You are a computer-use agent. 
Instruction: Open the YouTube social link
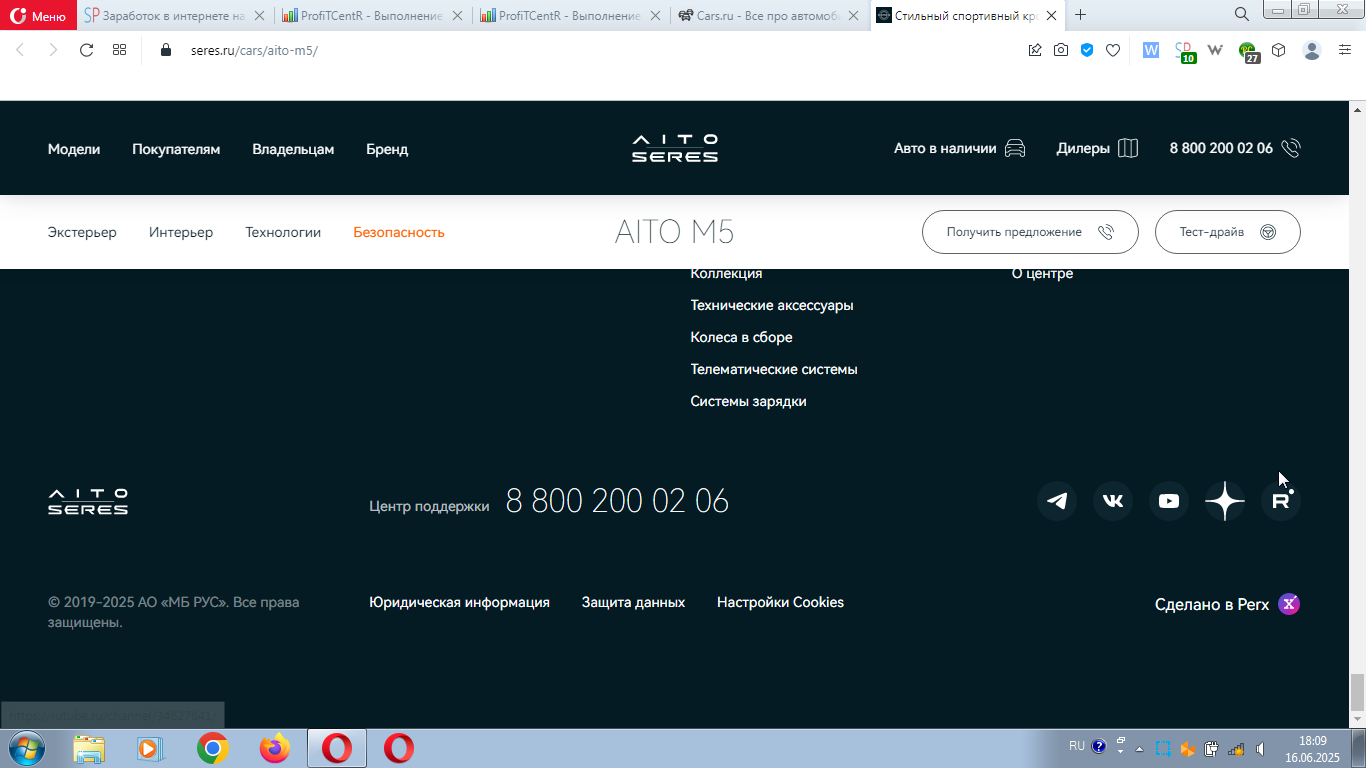point(1169,501)
